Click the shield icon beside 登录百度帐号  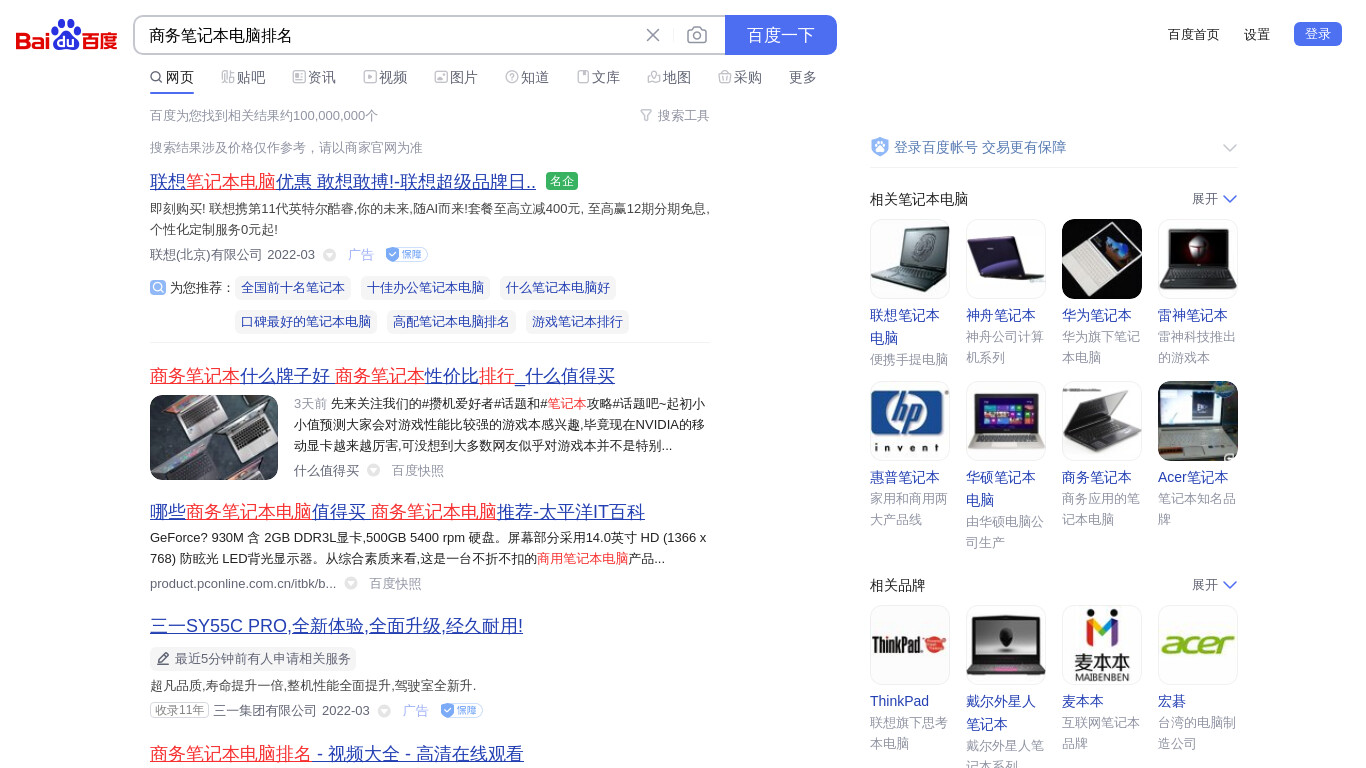880,147
